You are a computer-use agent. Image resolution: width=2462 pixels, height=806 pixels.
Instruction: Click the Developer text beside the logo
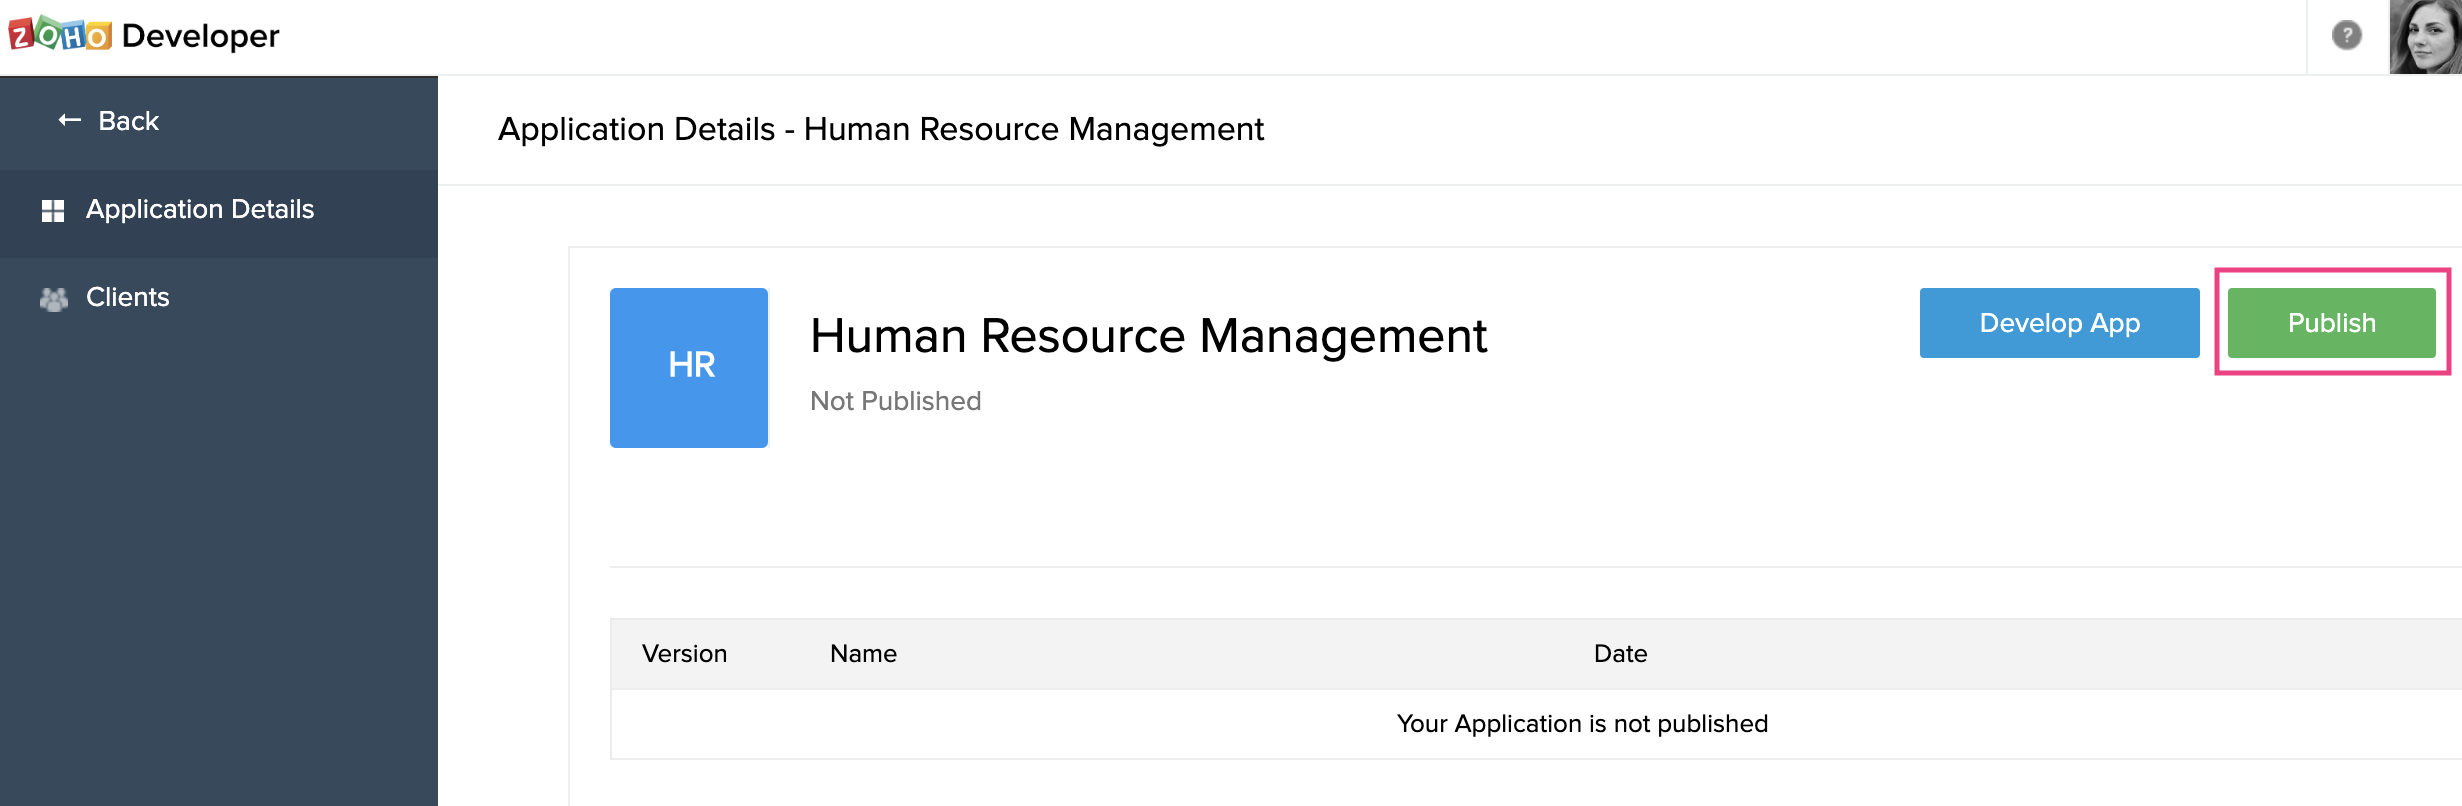(200, 36)
